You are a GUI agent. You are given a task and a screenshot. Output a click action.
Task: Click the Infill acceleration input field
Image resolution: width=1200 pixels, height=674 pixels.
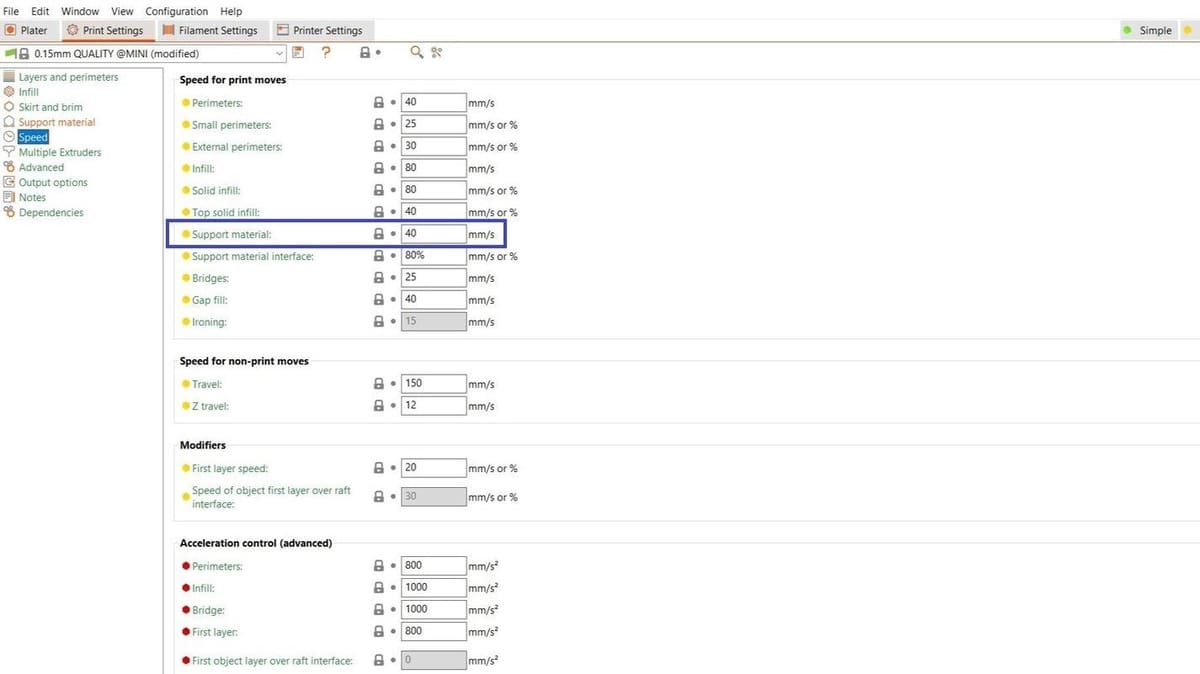(433, 588)
